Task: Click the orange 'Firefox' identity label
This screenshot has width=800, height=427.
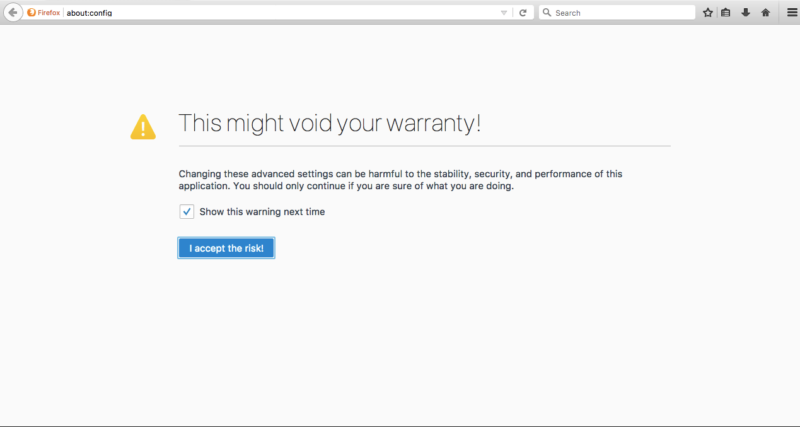Action: pyautogui.click(x=48, y=13)
